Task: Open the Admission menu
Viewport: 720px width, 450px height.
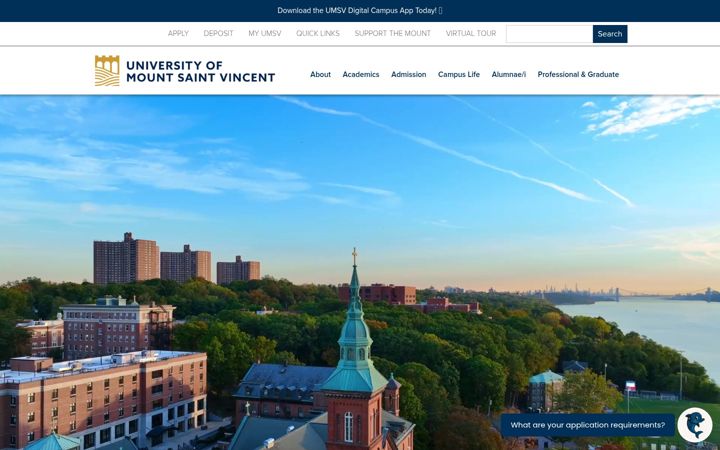Action: pos(409,74)
